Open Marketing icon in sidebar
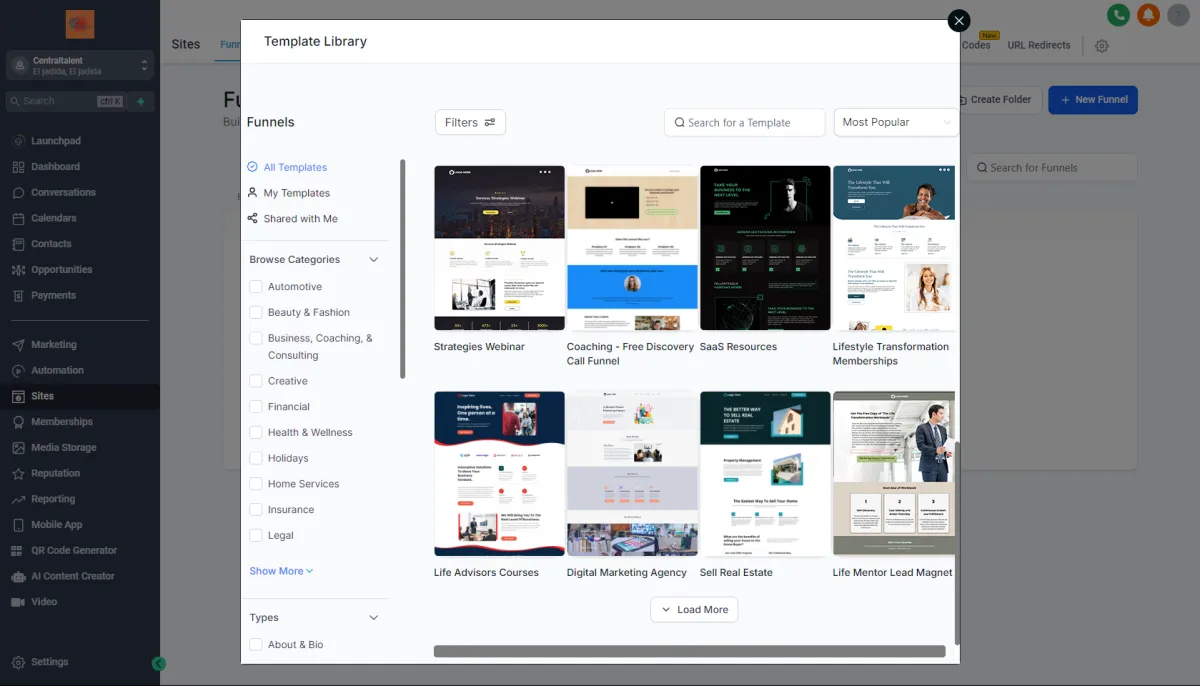The width and height of the screenshot is (1200, 686). 19,345
